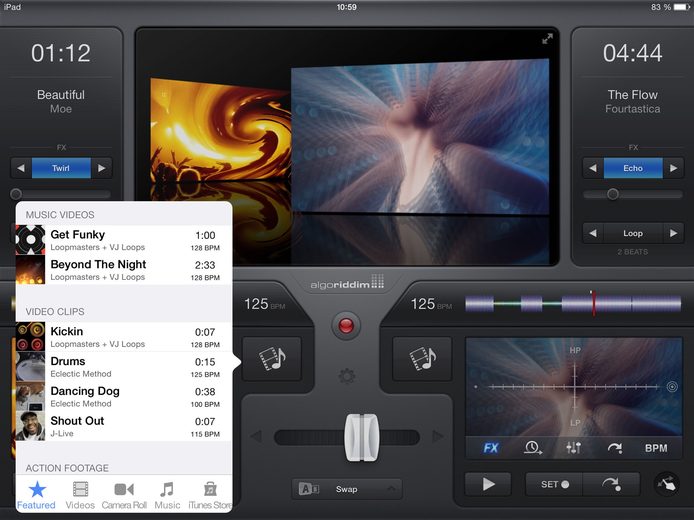Tap the Dancing Dog thumbnail
The width and height of the screenshot is (694, 520).
click(x=31, y=397)
